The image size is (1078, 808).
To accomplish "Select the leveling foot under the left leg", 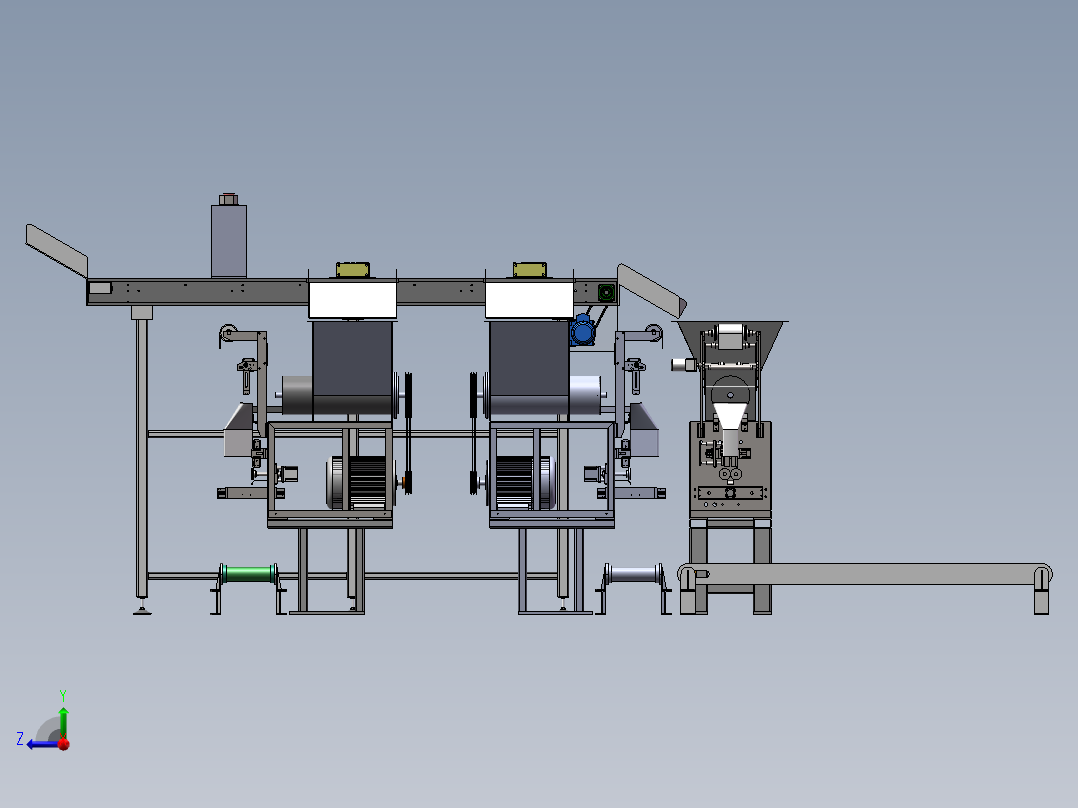I will (x=142, y=607).
